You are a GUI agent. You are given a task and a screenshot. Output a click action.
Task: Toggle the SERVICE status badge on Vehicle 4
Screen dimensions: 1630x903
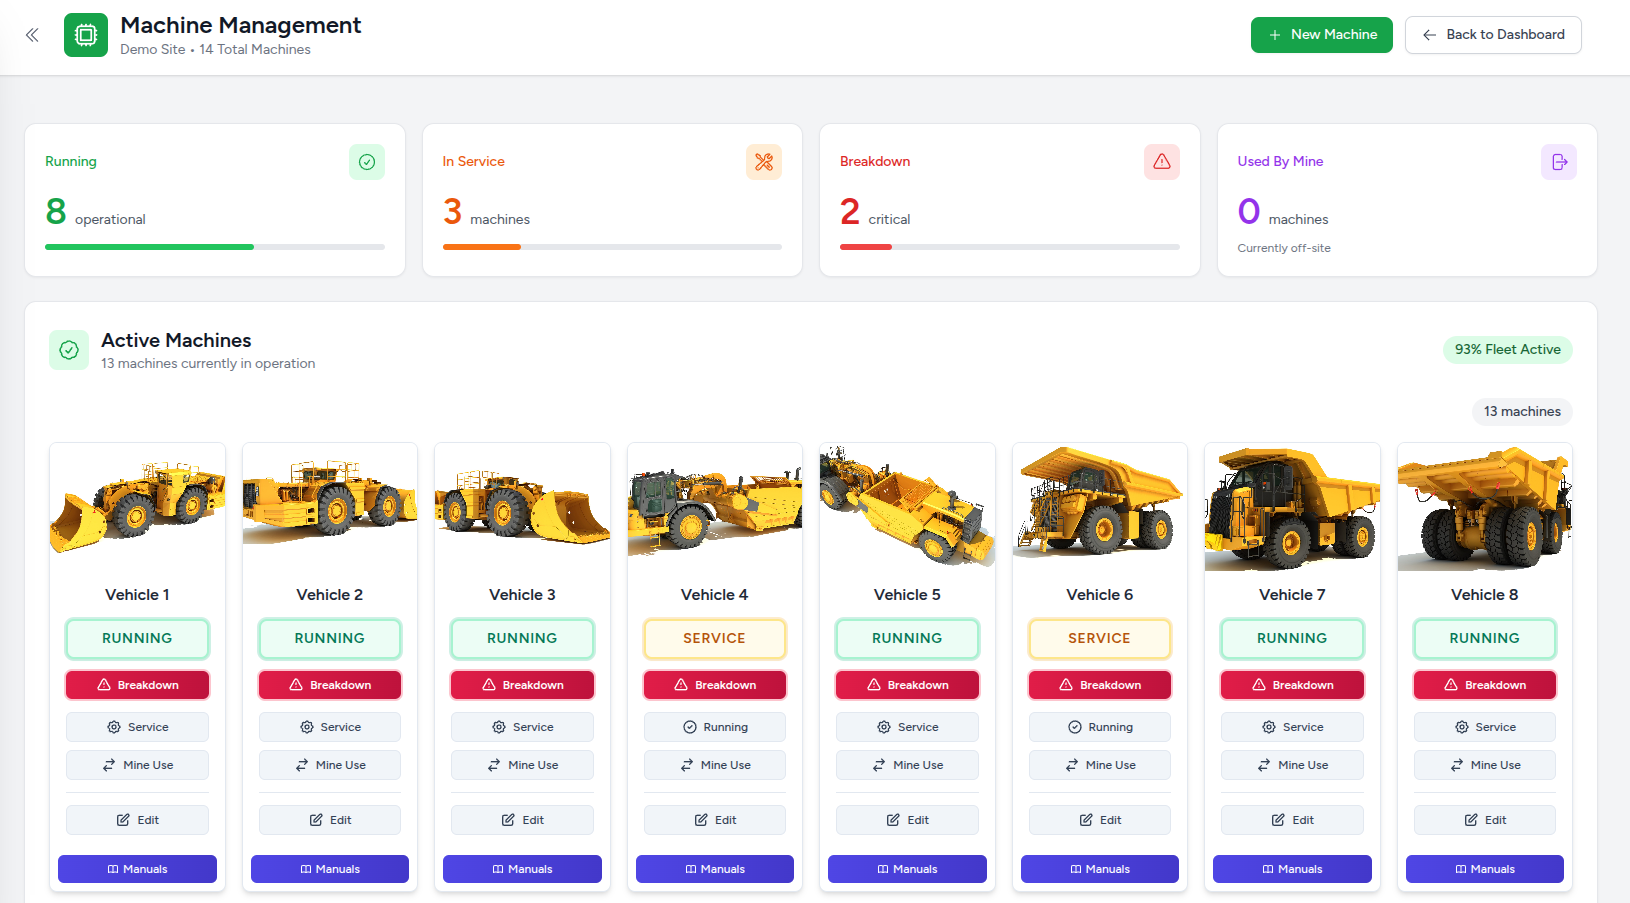click(x=714, y=638)
